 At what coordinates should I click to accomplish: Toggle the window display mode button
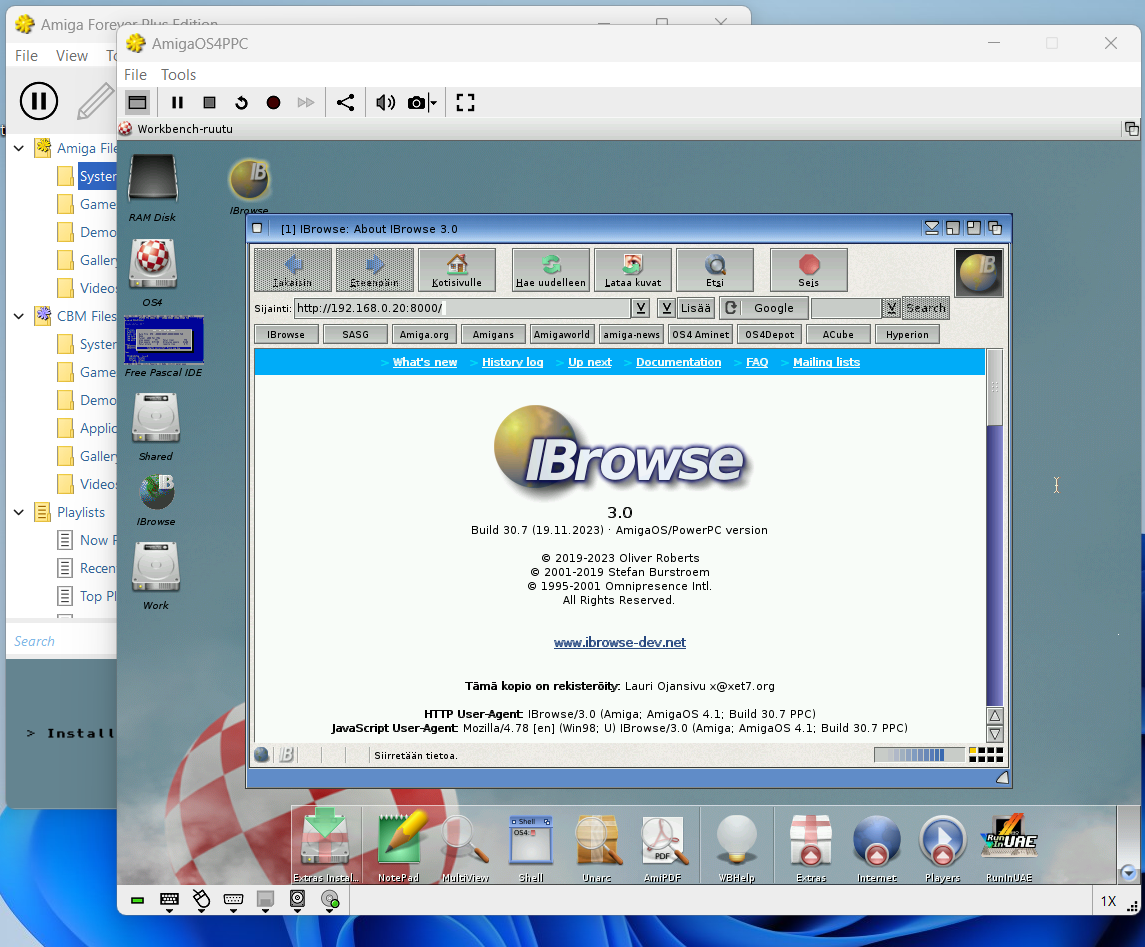(137, 103)
